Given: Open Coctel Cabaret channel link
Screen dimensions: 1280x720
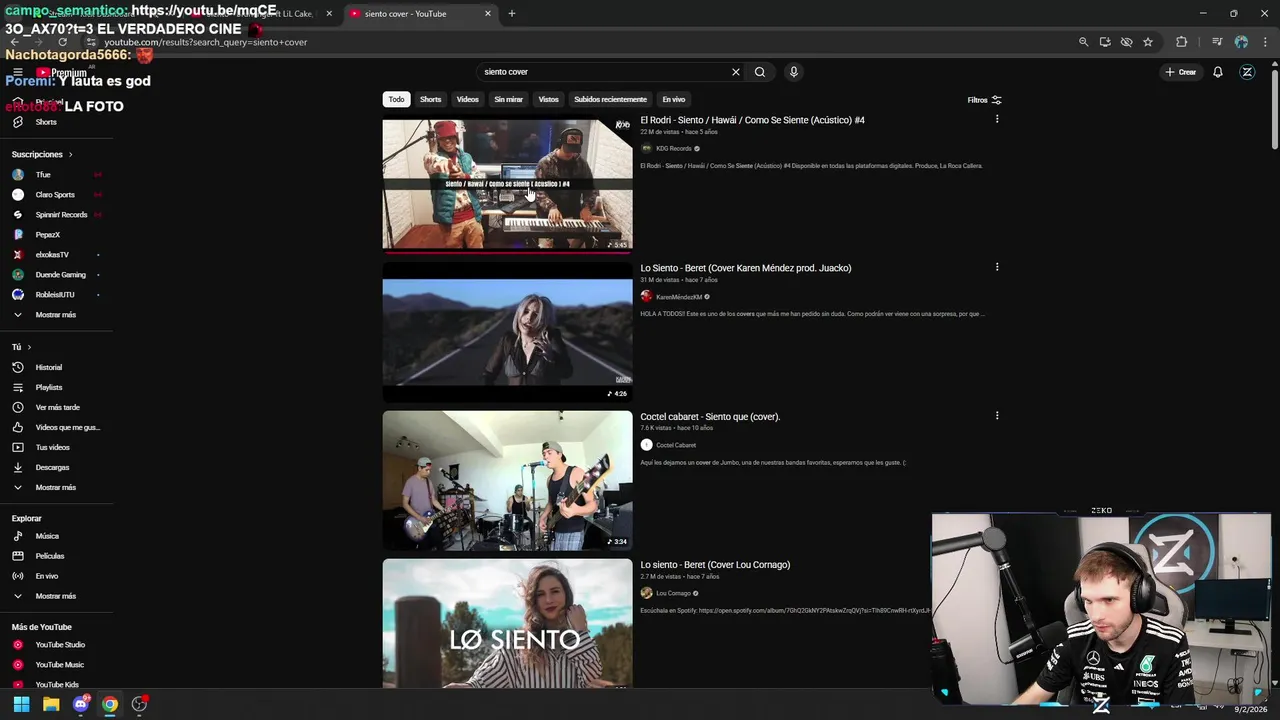Looking at the screenshot, I should tap(676, 445).
